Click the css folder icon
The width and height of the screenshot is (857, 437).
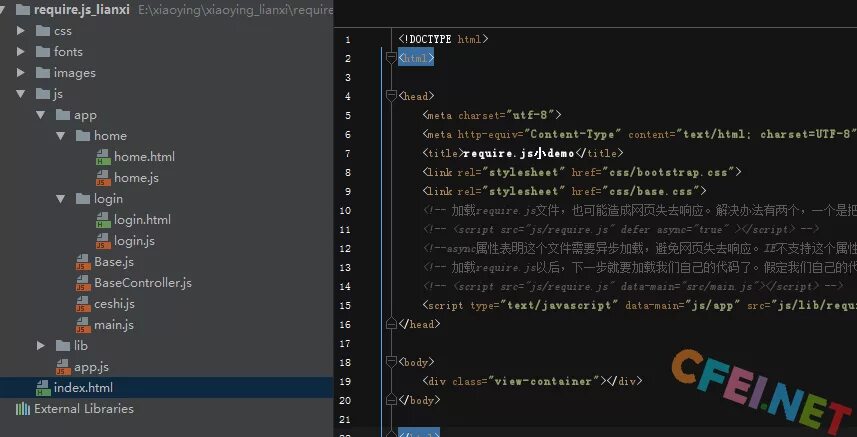[43, 31]
